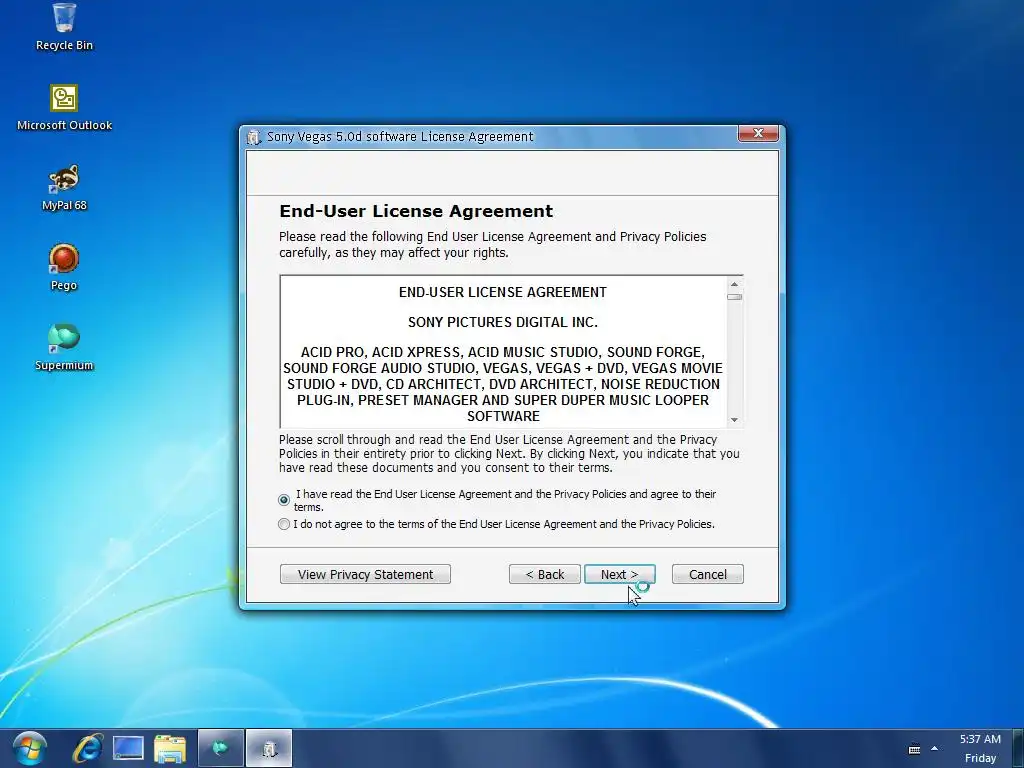
Task: Click the license text scroll down arrow
Action: (734, 420)
